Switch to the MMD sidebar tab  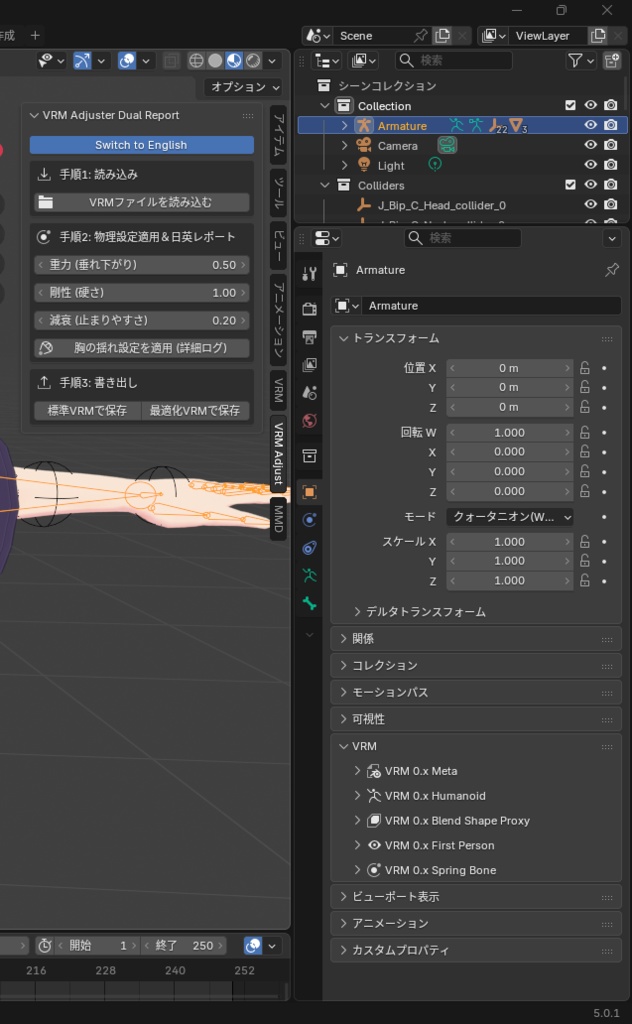point(278,519)
